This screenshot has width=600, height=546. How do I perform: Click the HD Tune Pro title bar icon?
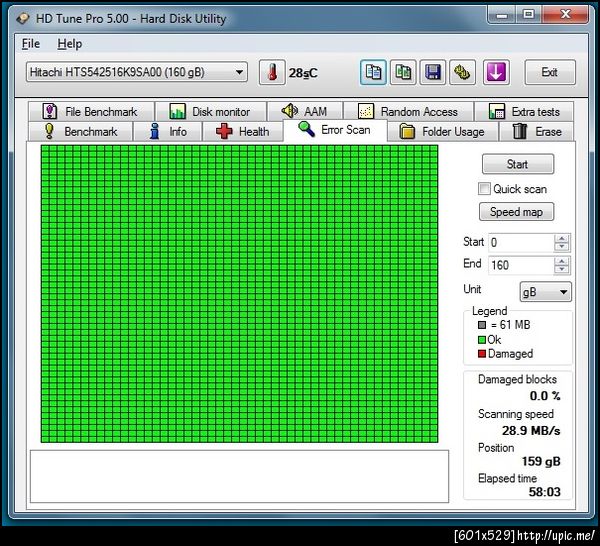pos(23,18)
